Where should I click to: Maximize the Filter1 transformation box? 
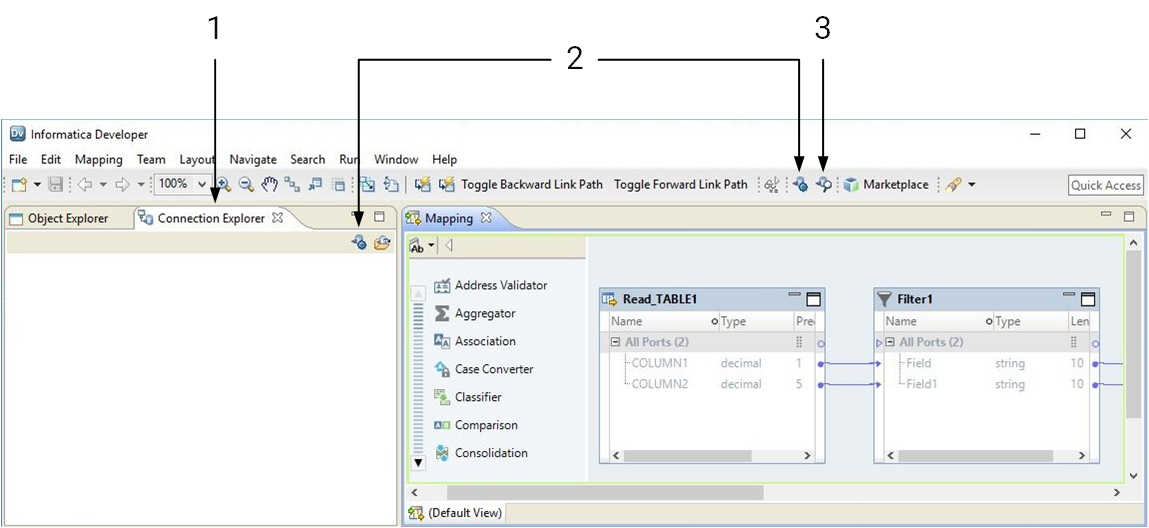click(x=1088, y=299)
